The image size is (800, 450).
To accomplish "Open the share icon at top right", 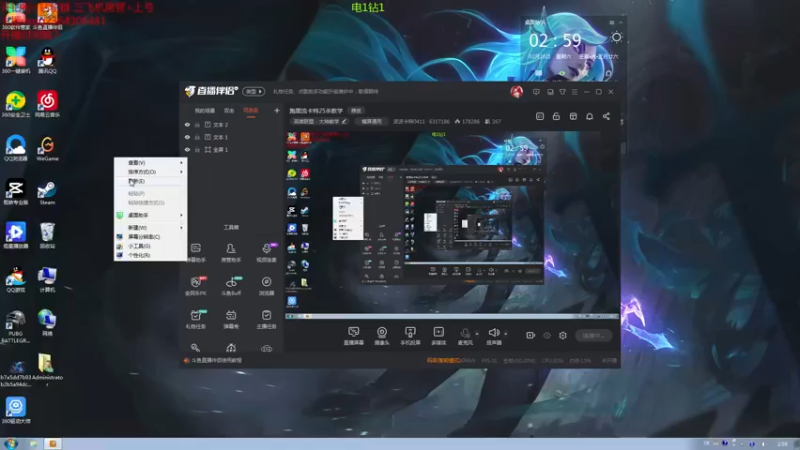I will 606,116.
